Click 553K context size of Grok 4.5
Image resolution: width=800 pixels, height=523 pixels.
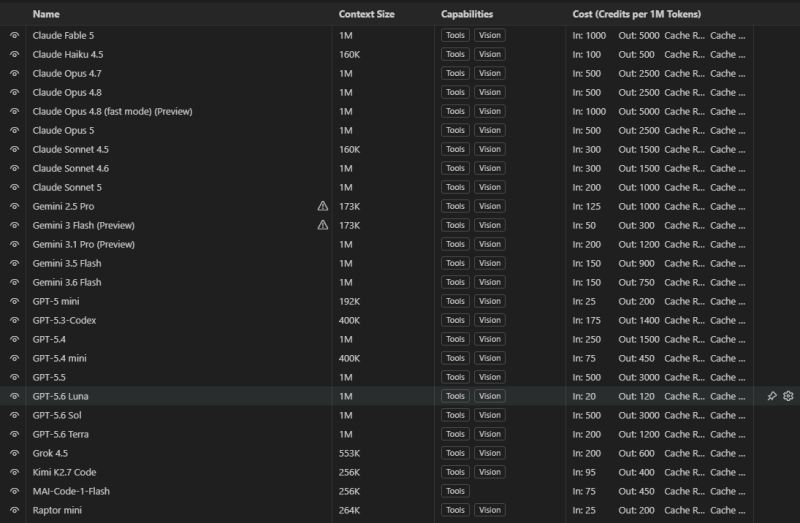[349, 453]
